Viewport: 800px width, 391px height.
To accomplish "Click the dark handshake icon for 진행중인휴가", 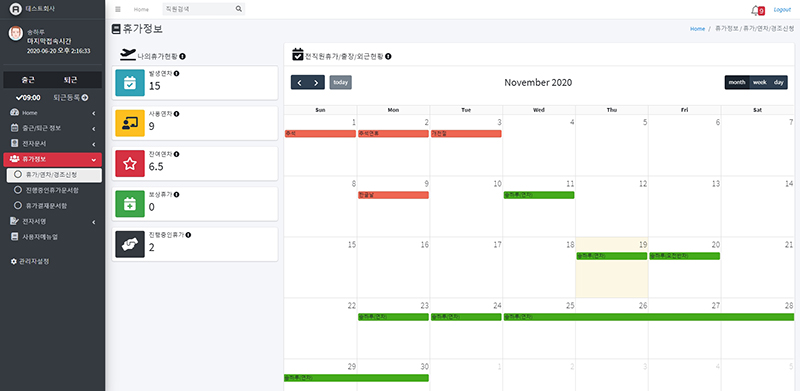I will coord(130,244).
